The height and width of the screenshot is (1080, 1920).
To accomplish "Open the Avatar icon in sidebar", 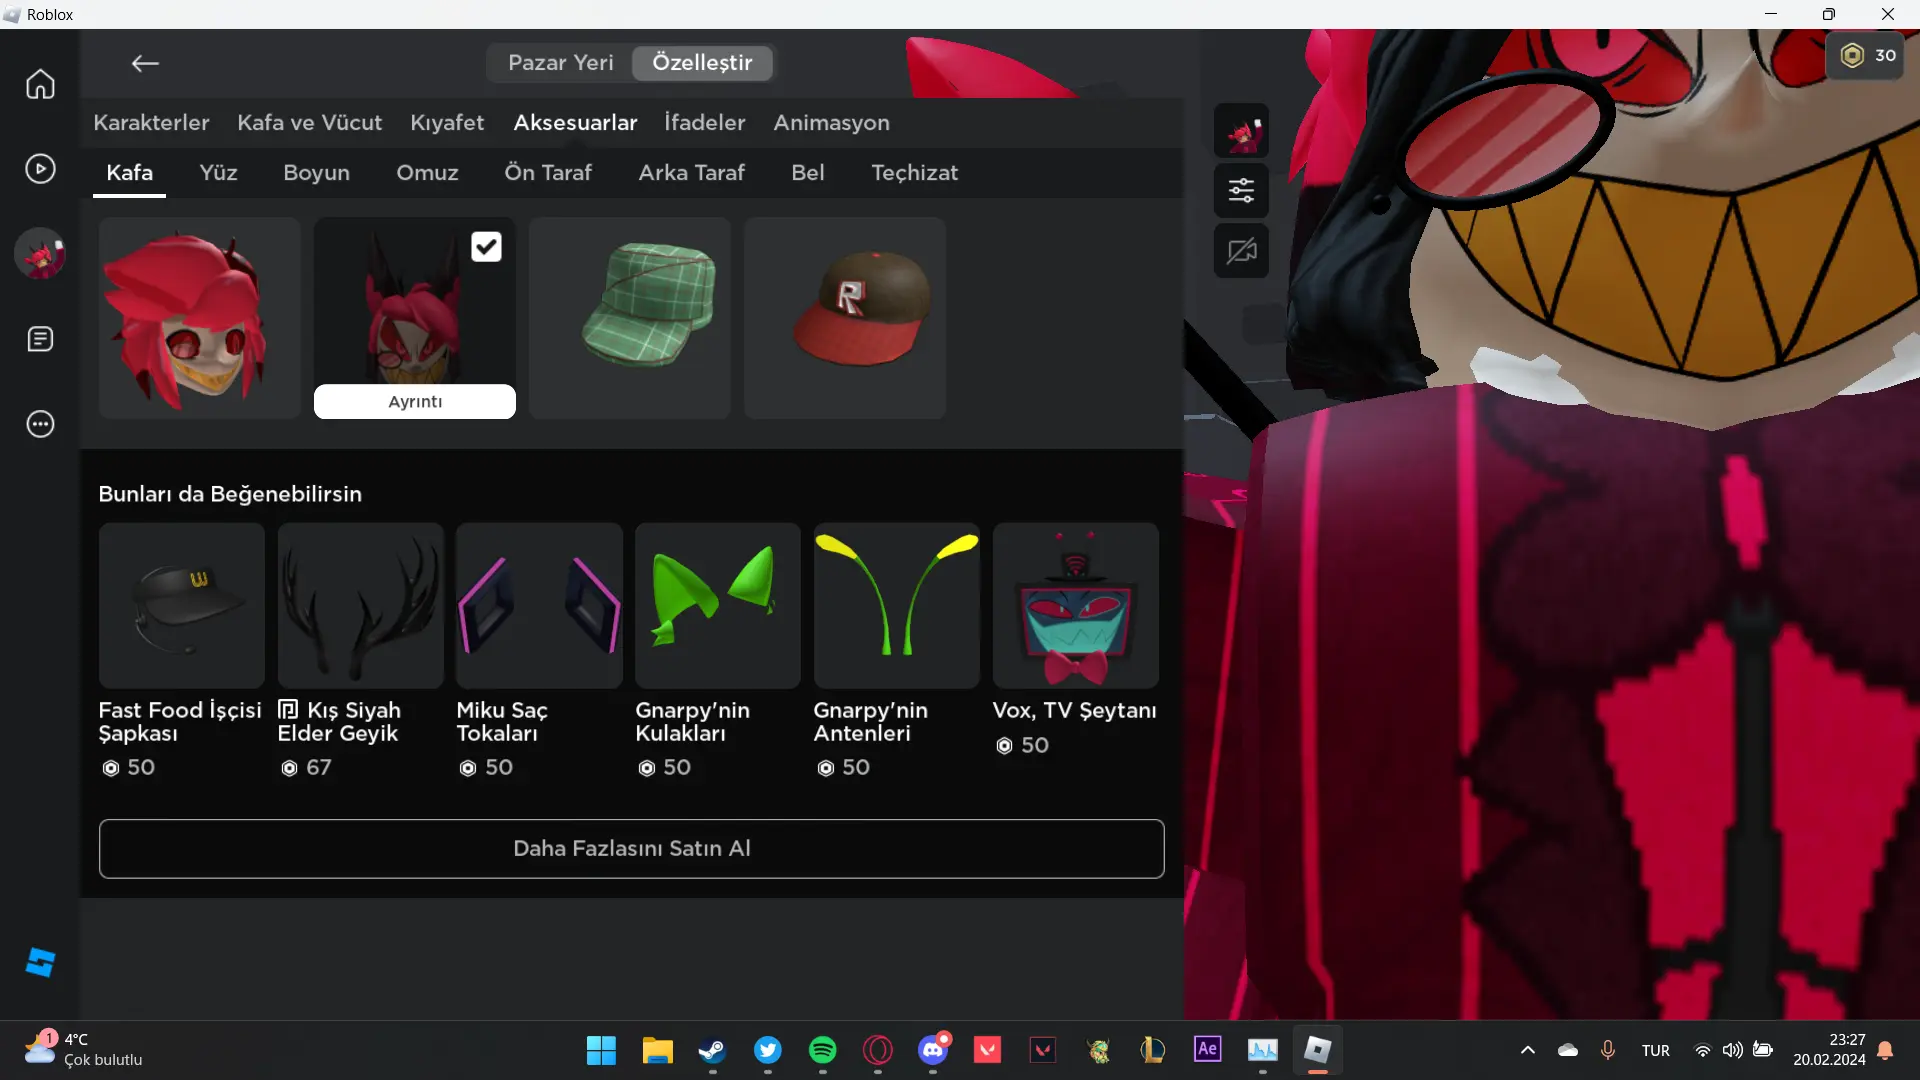I will coord(40,254).
